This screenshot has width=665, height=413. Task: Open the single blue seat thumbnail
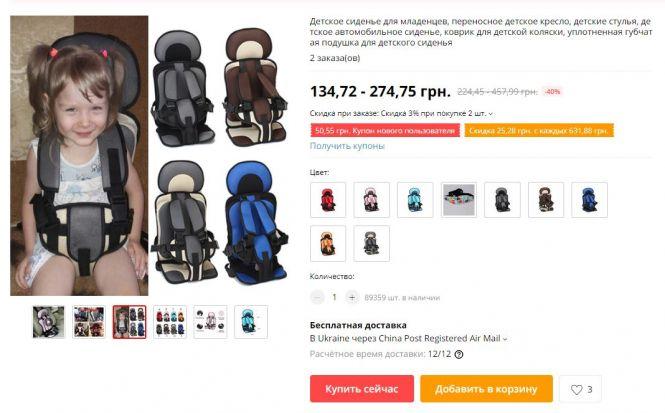pos(251,322)
